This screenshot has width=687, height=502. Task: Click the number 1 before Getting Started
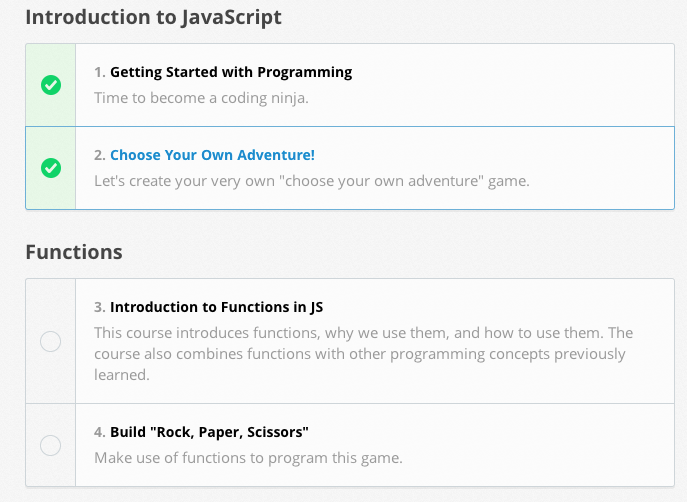99,72
